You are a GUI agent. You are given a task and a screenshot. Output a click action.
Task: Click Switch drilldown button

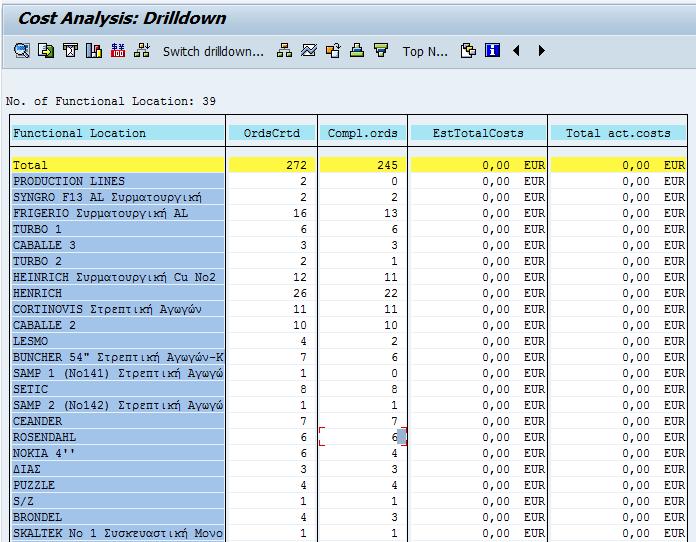click(x=213, y=51)
